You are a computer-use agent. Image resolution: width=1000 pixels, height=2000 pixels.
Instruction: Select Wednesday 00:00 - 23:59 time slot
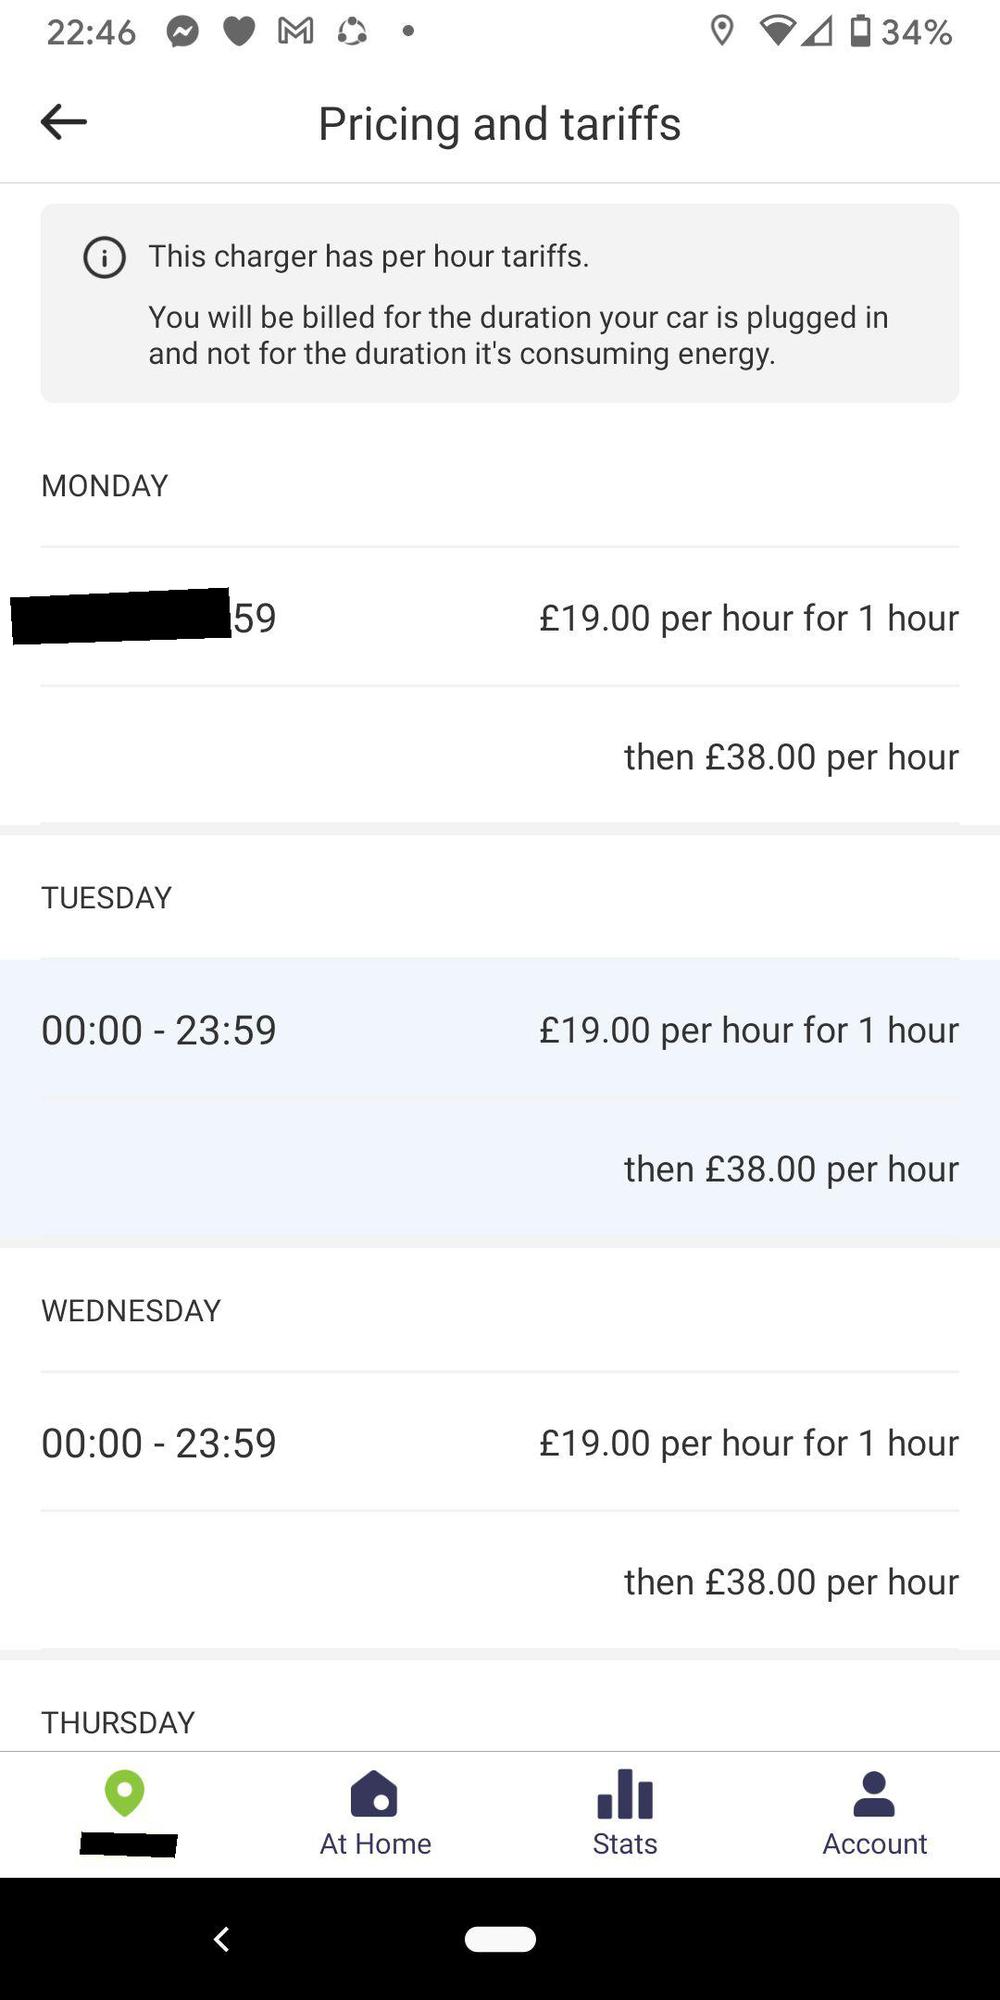pos(159,1443)
